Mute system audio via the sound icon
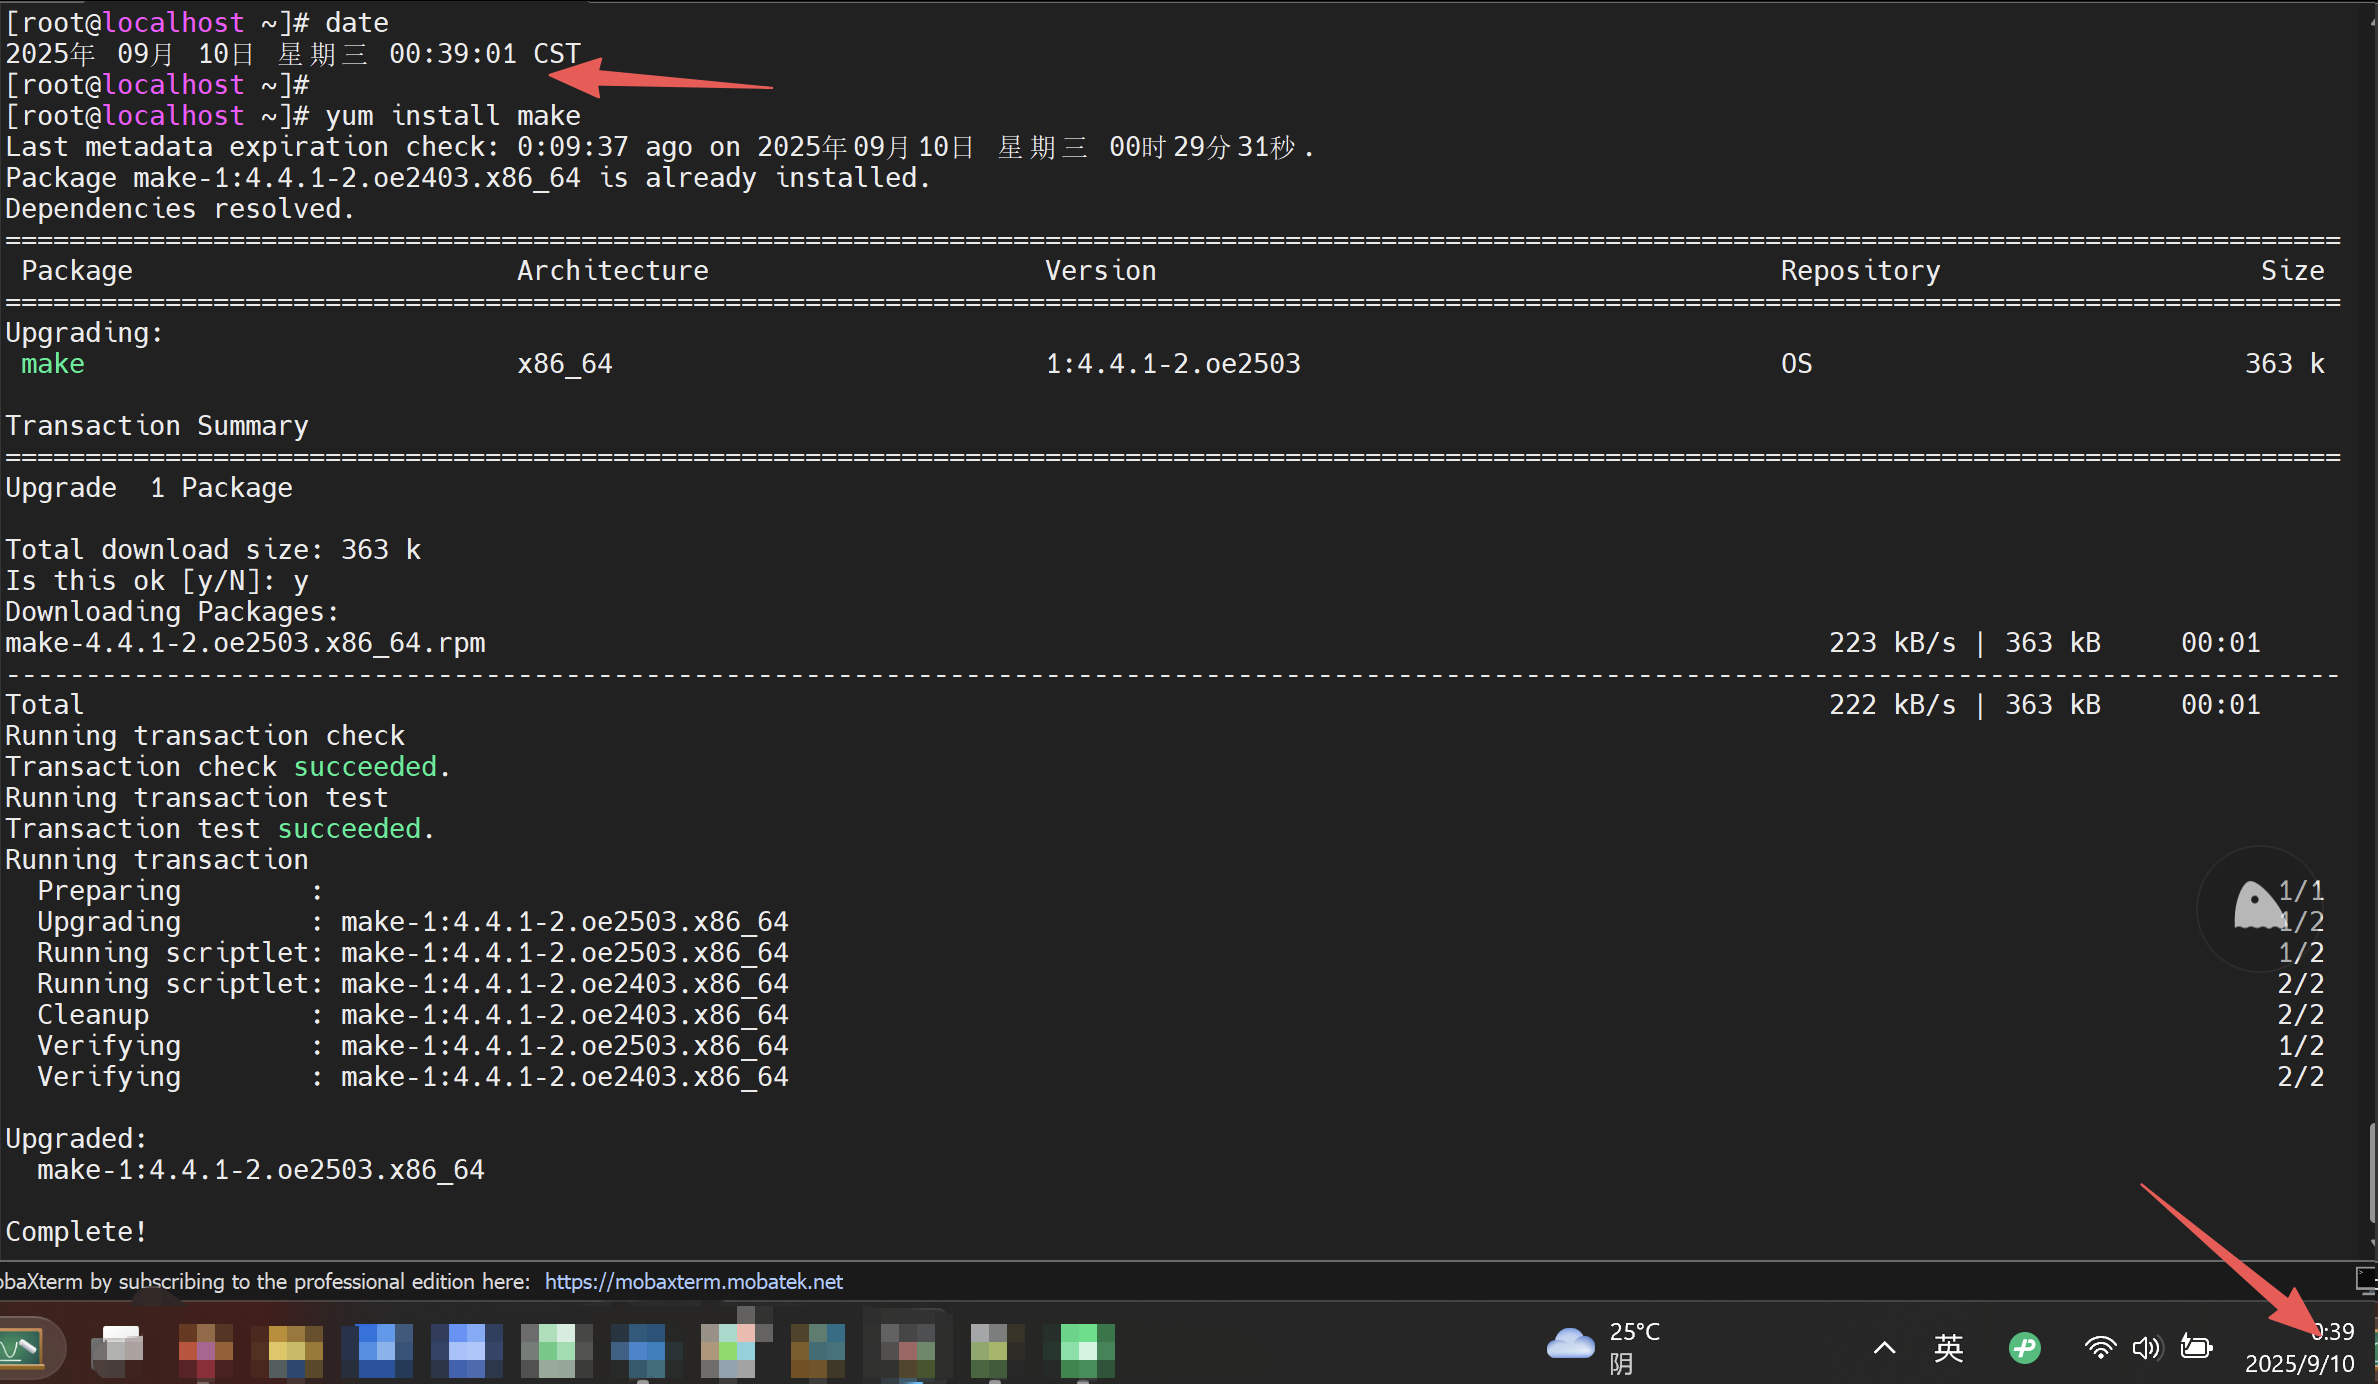The height and width of the screenshot is (1384, 2378). coord(2146,1347)
